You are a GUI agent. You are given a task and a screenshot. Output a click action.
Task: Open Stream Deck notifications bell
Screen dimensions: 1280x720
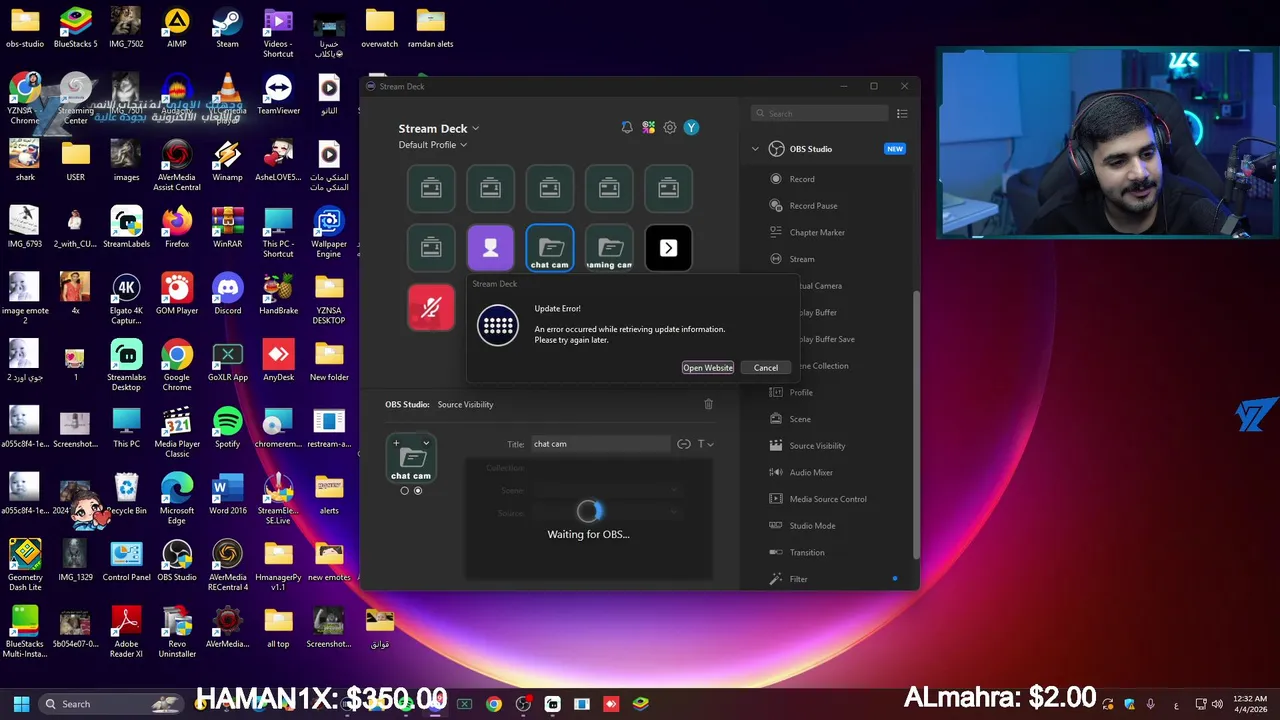(627, 128)
